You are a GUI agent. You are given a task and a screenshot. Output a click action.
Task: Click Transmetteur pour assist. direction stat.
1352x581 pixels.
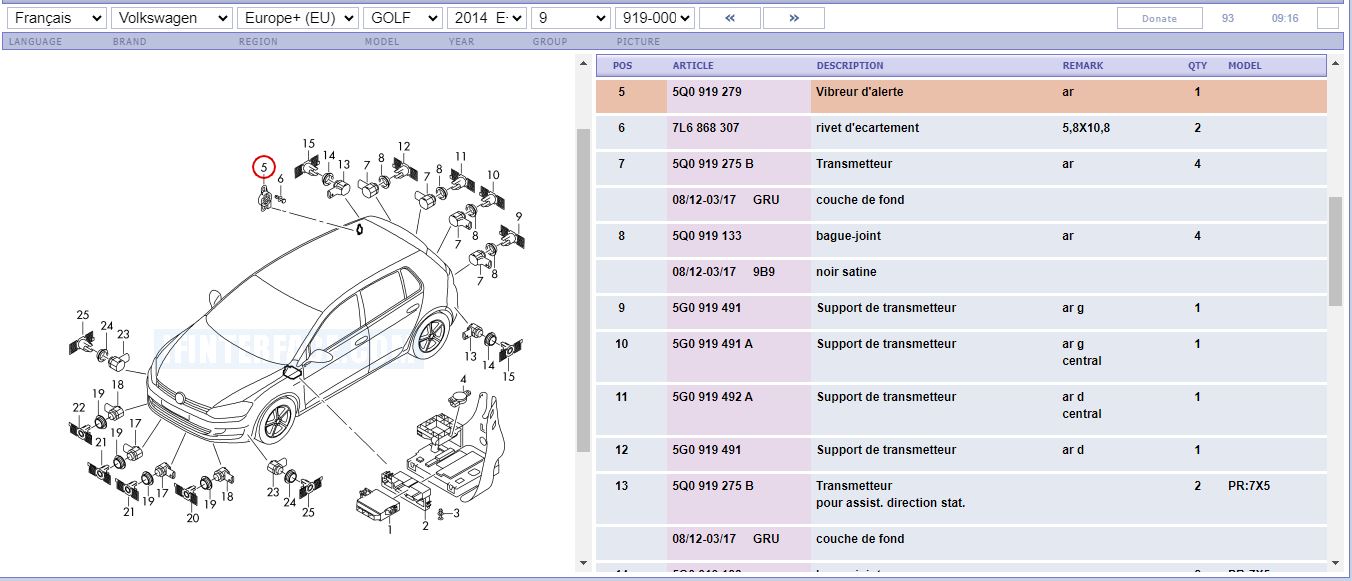click(891, 495)
